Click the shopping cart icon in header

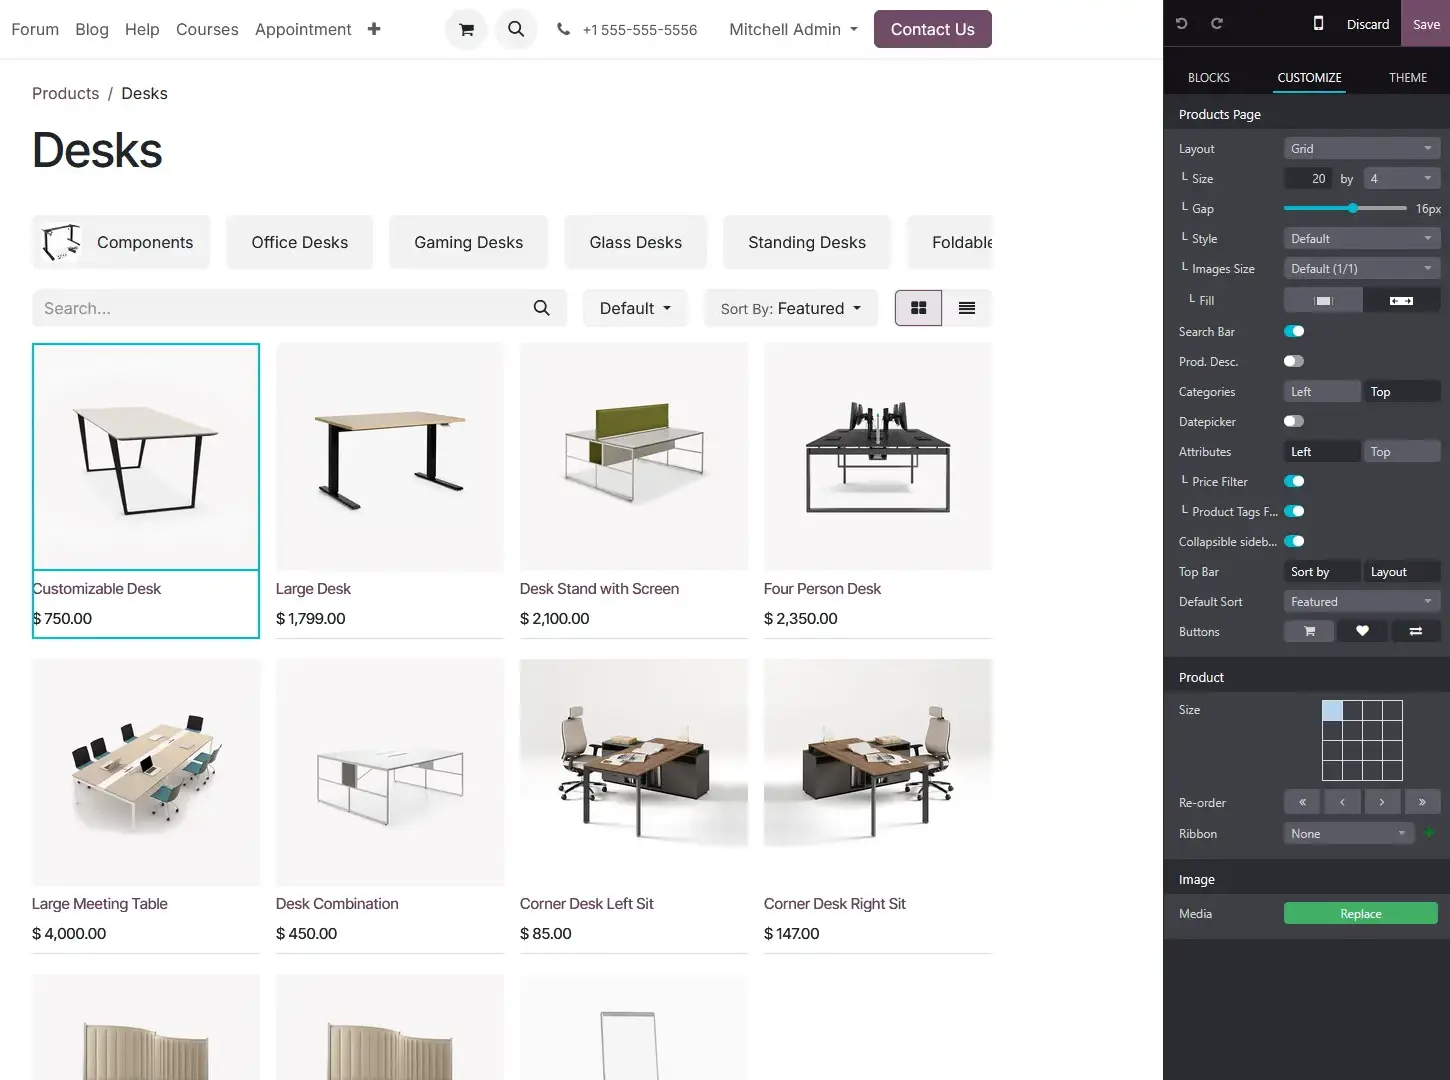(x=466, y=29)
